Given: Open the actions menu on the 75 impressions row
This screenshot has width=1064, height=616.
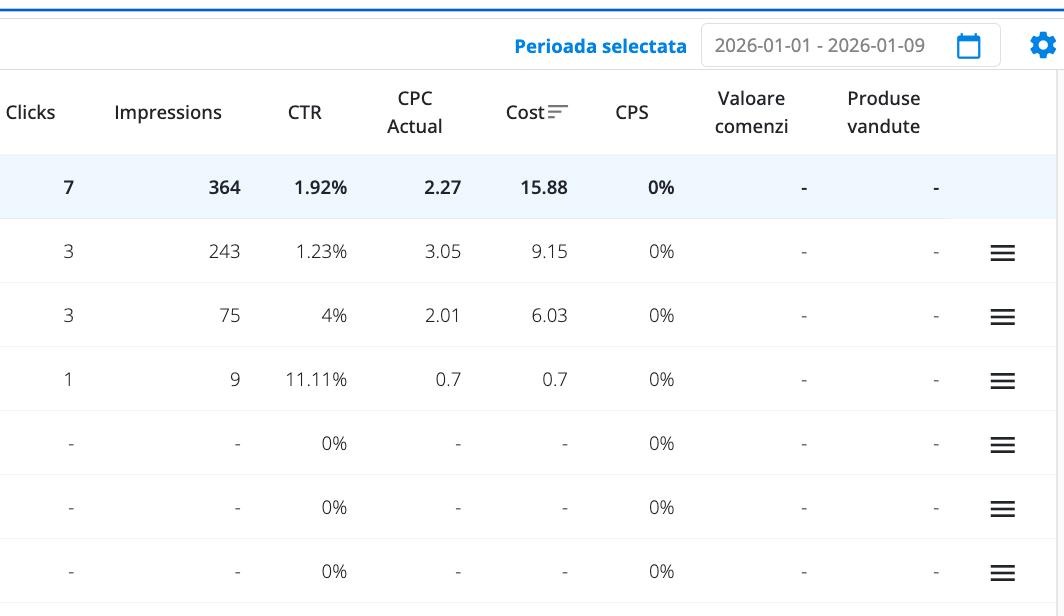Looking at the screenshot, I should [x=1001, y=315].
